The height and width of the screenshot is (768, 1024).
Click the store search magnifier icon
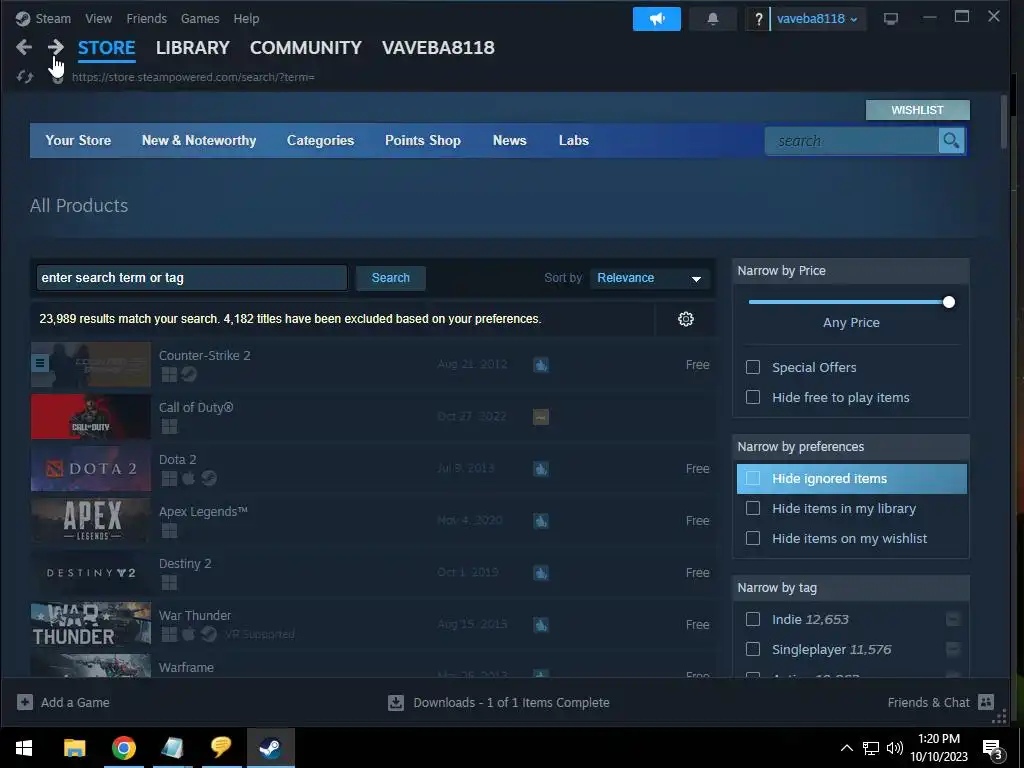click(951, 140)
